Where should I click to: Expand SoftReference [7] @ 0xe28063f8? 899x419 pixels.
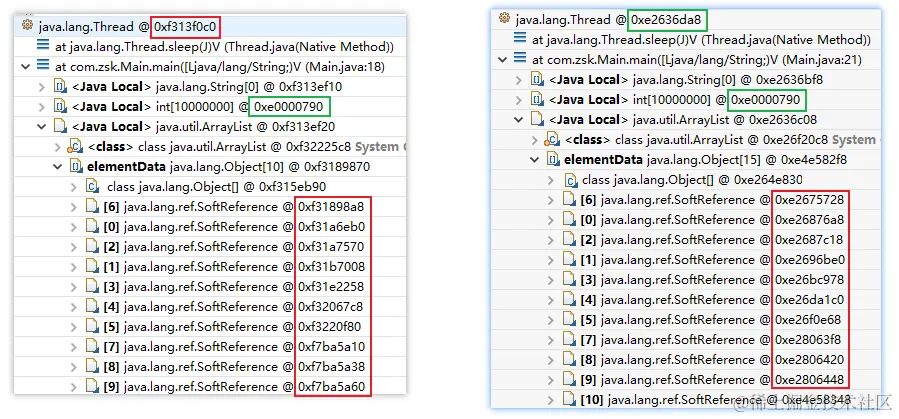coord(551,340)
